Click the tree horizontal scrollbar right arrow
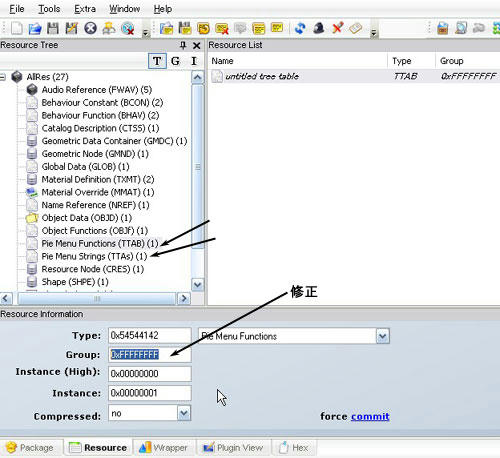Viewport: 500px width, 458px height. (184, 298)
